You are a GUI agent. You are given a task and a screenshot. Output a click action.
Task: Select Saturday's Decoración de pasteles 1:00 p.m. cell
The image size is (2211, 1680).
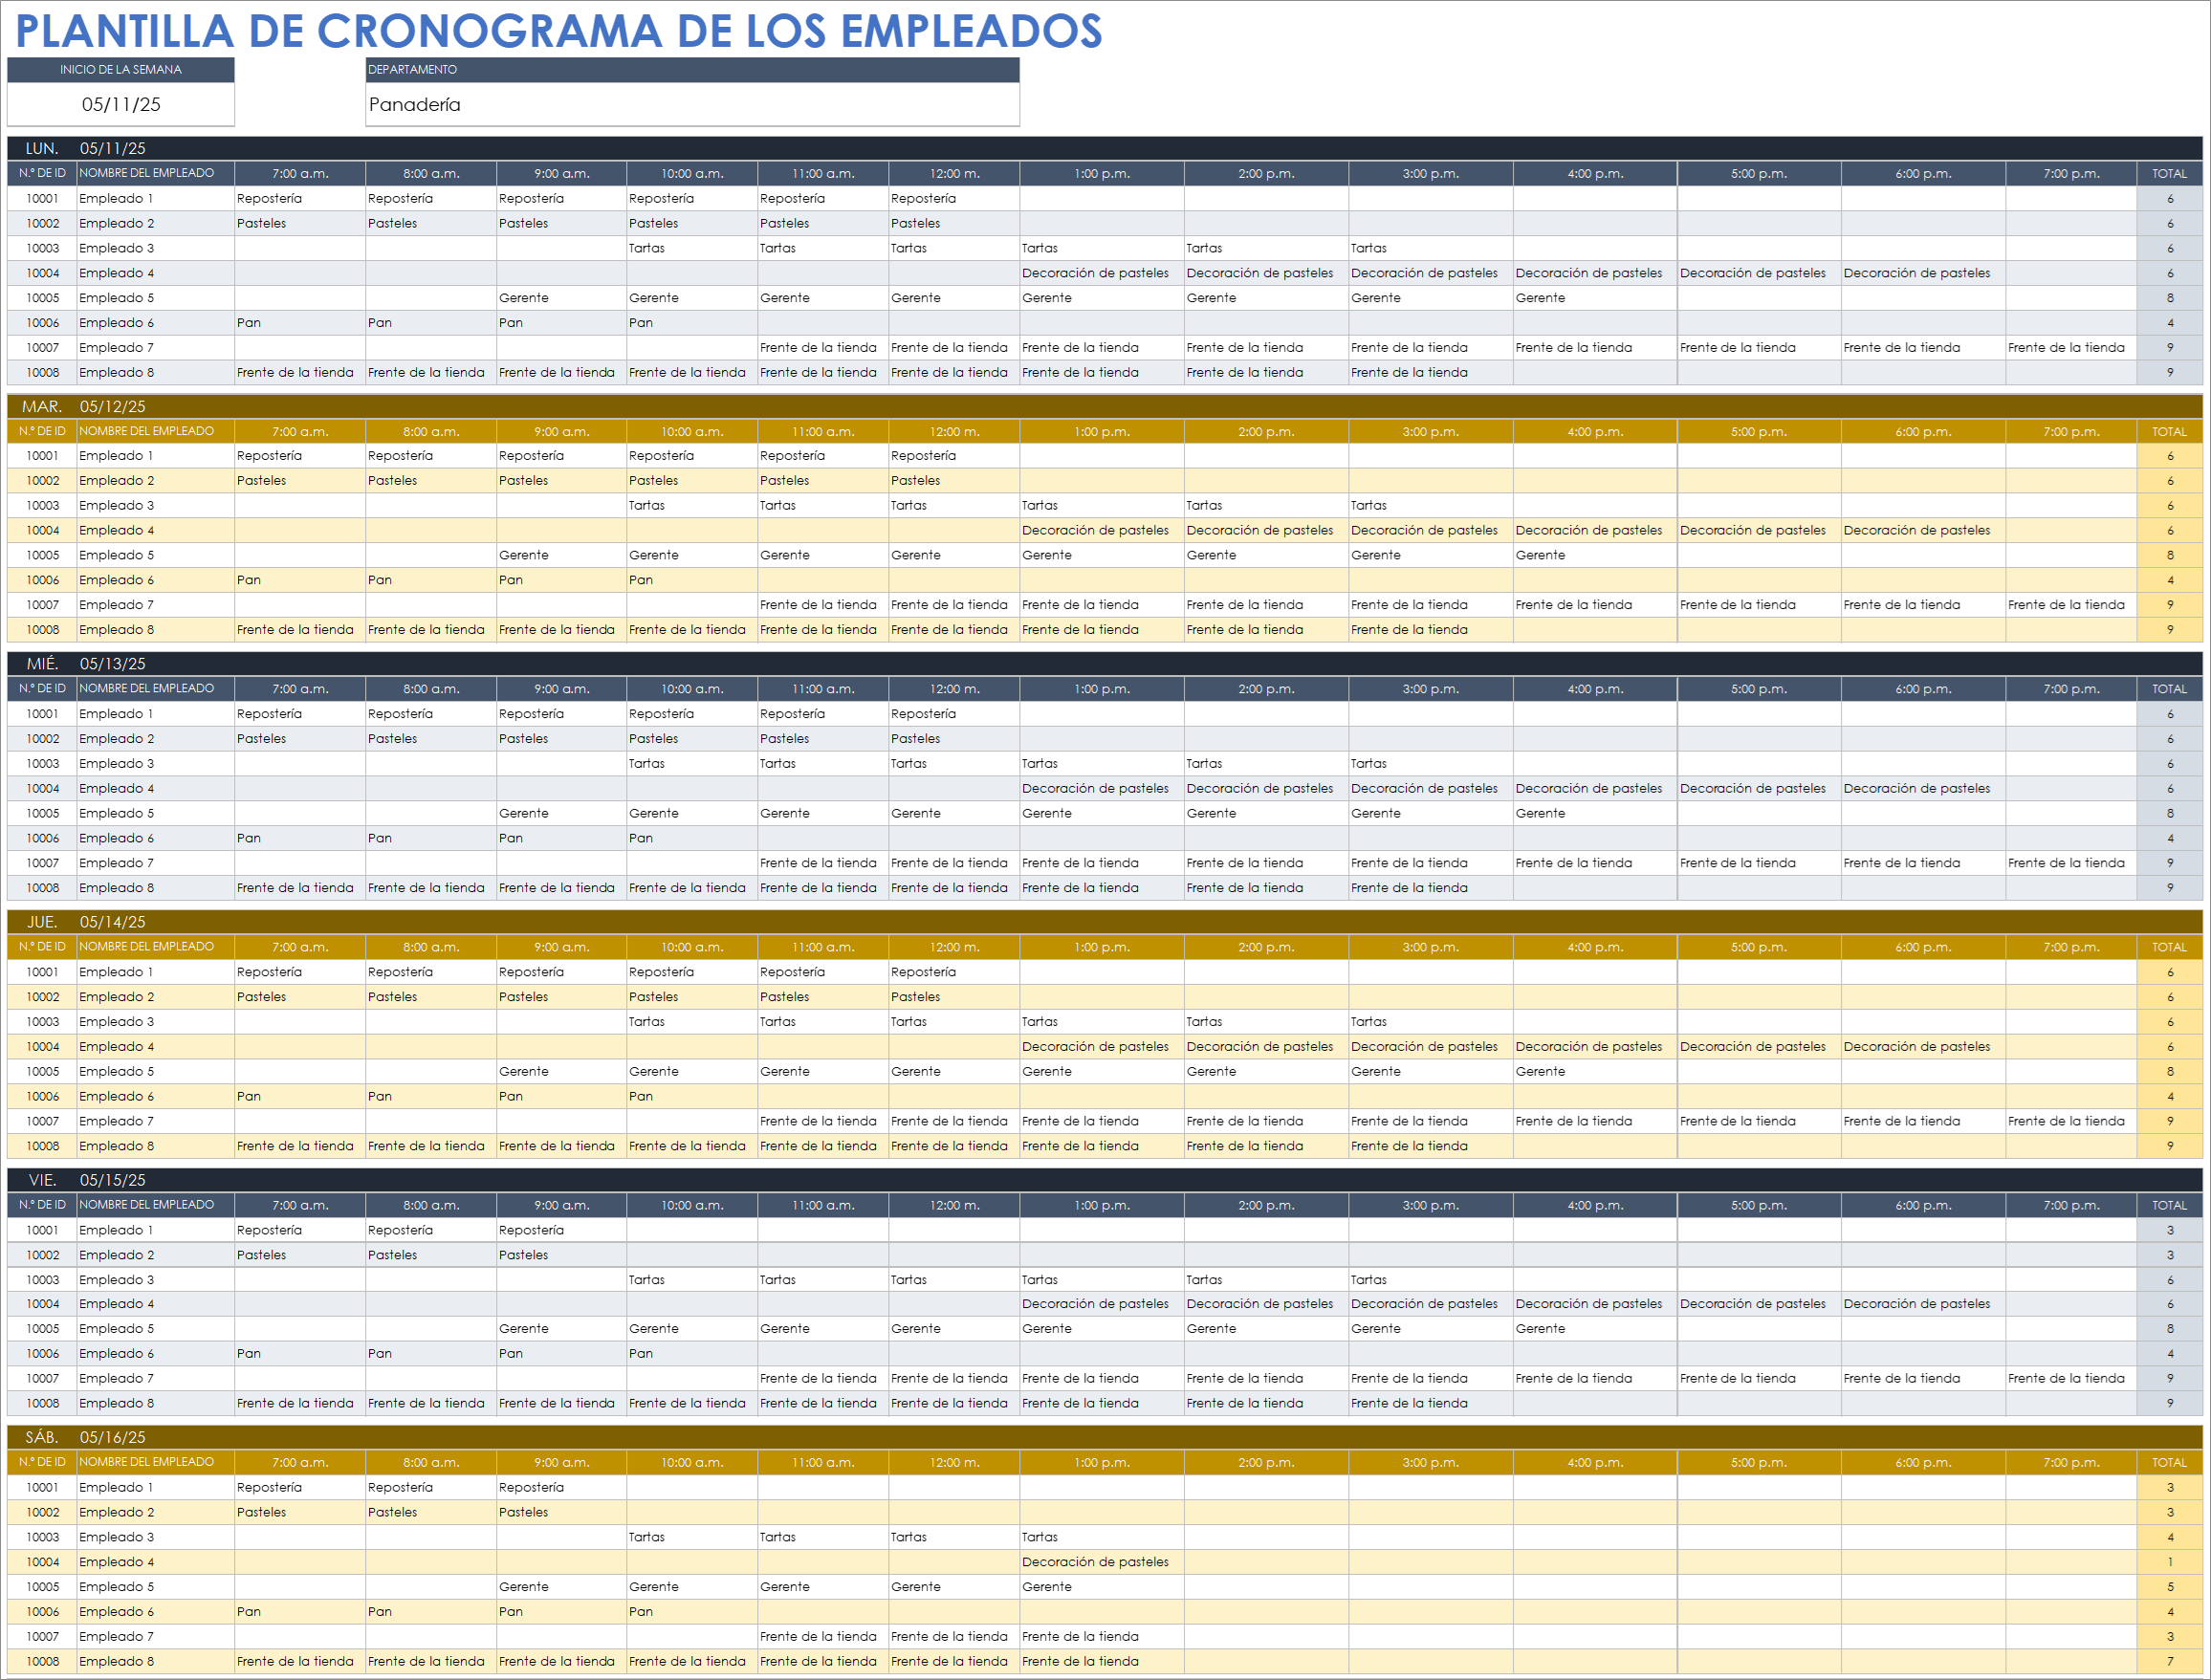(1102, 1562)
